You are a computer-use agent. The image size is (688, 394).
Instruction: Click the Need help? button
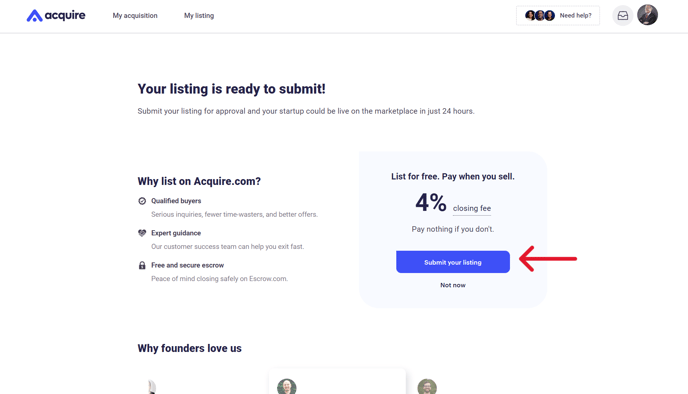point(558,16)
